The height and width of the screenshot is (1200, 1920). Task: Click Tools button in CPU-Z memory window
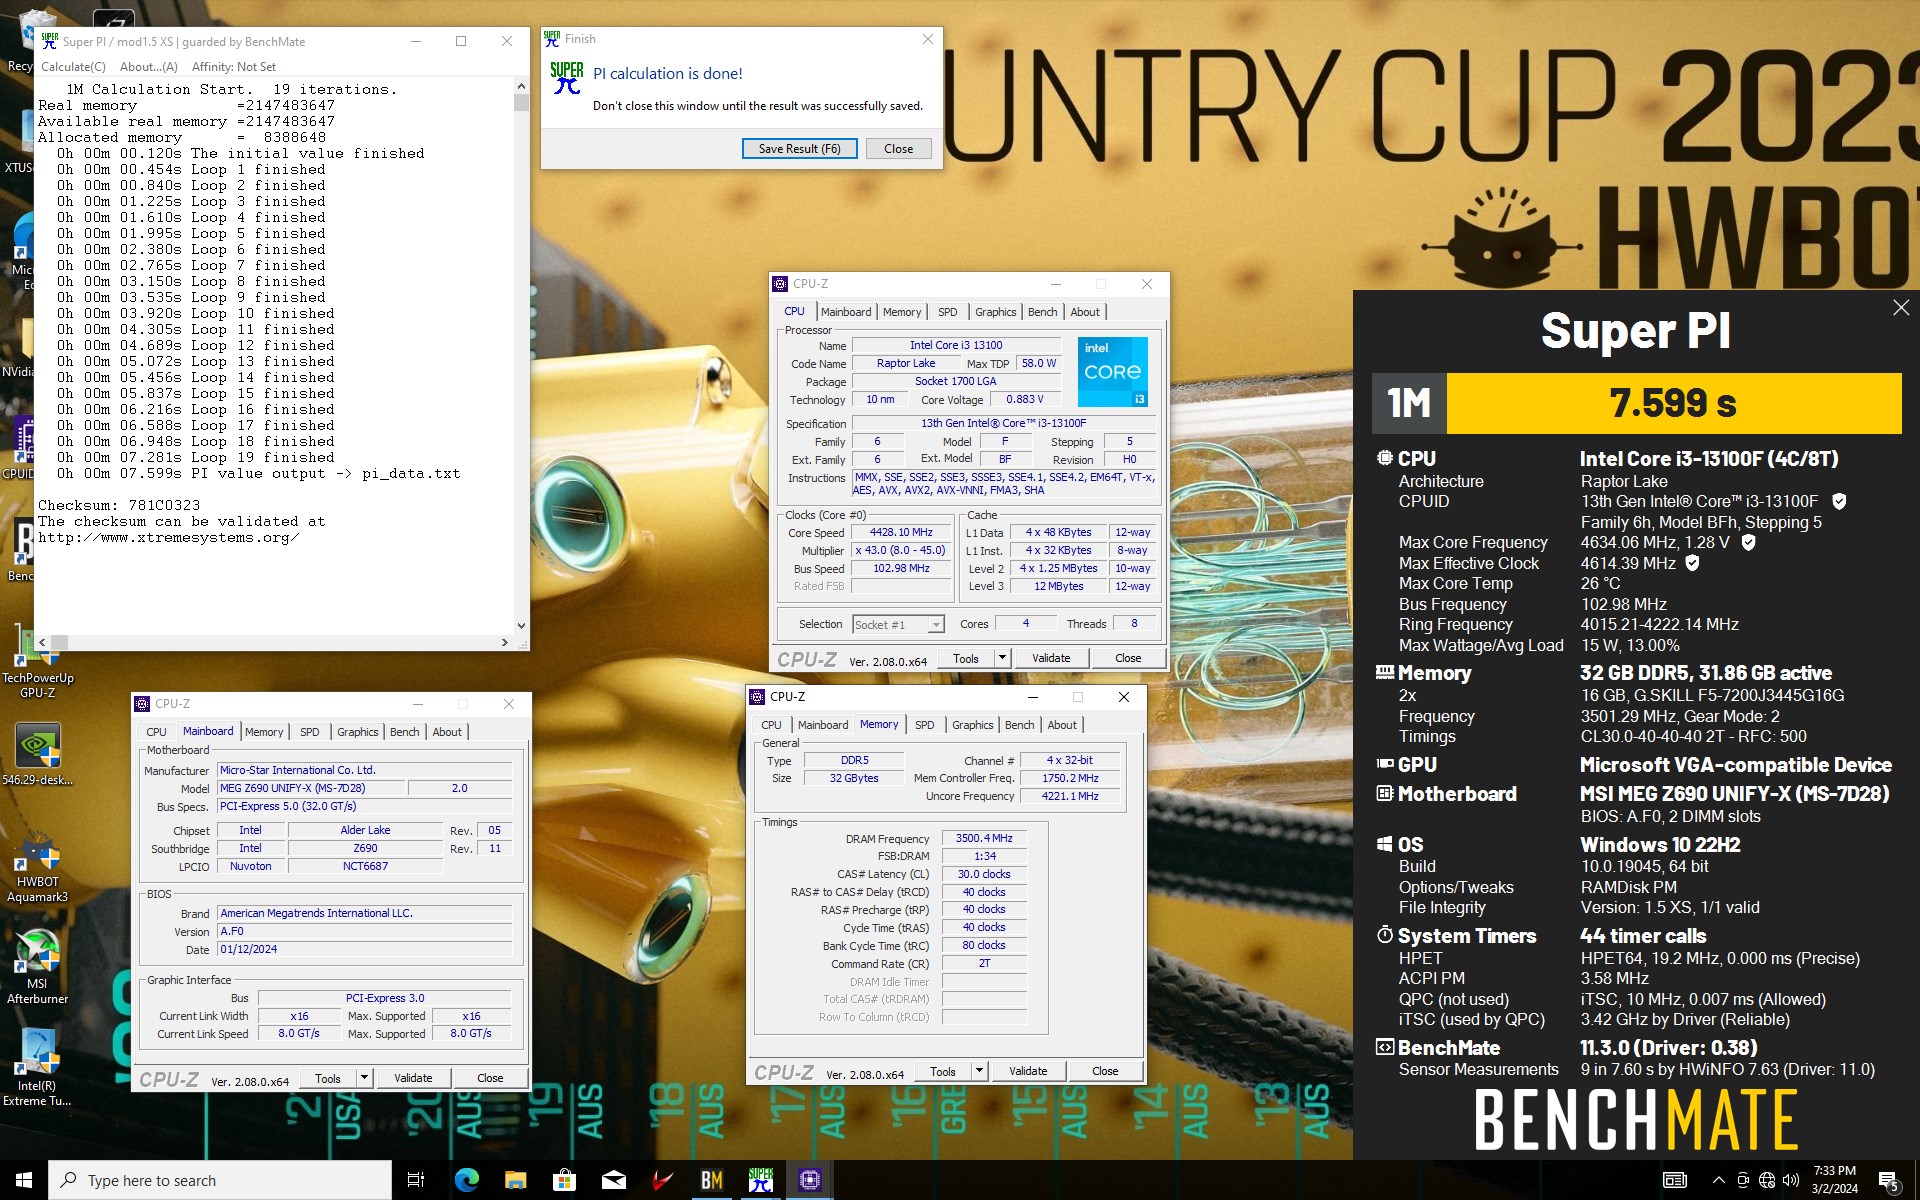tap(943, 1071)
